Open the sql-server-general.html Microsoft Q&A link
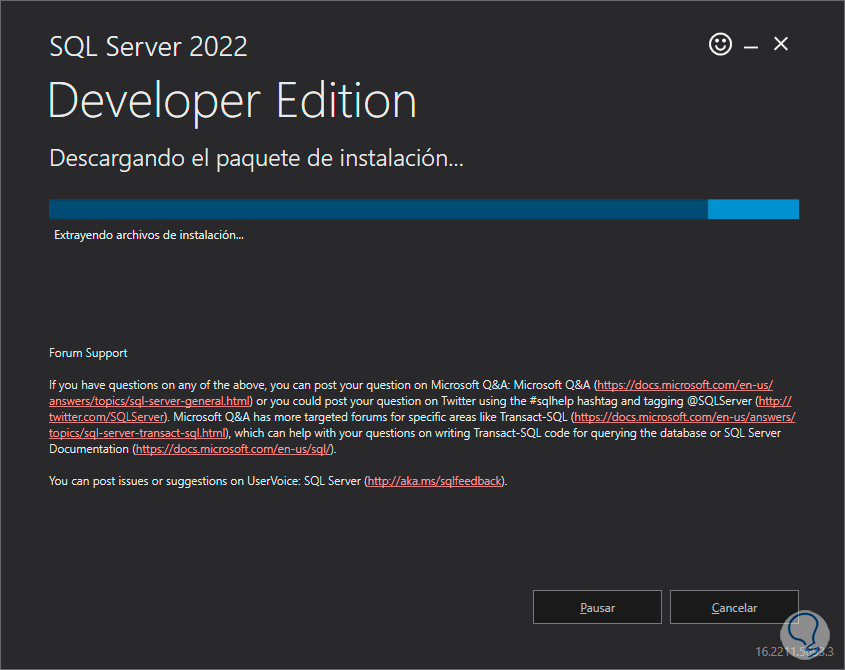The image size is (845, 670). (150, 401)
